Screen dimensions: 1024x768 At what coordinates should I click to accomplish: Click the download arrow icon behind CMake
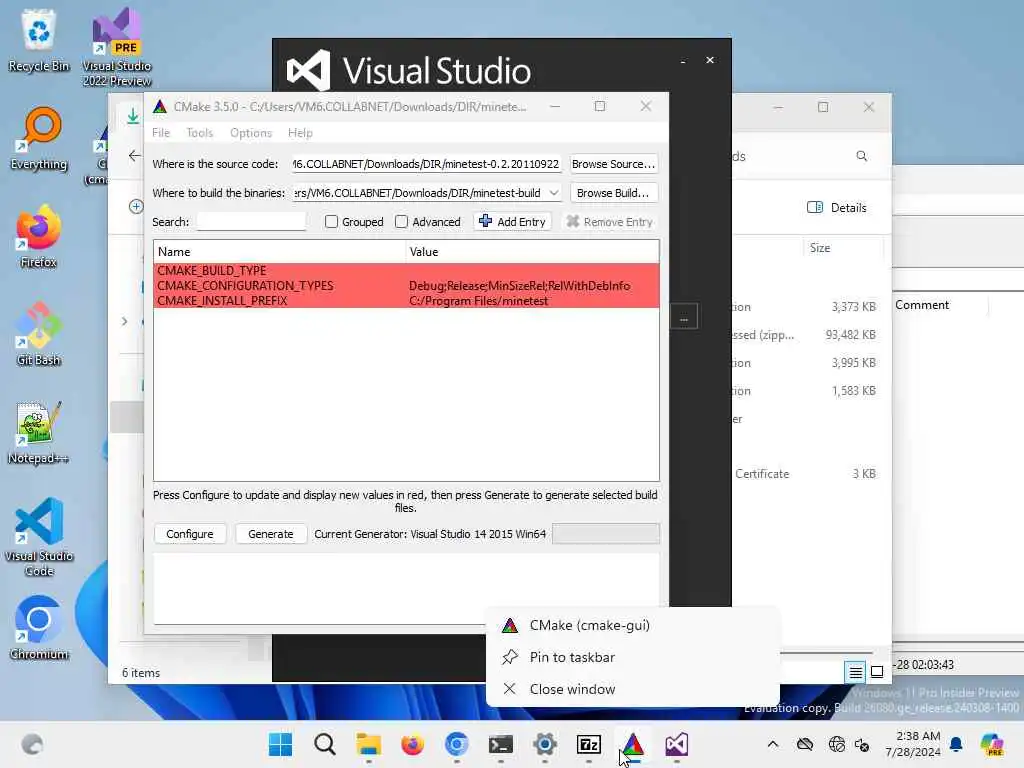(133, 116)
